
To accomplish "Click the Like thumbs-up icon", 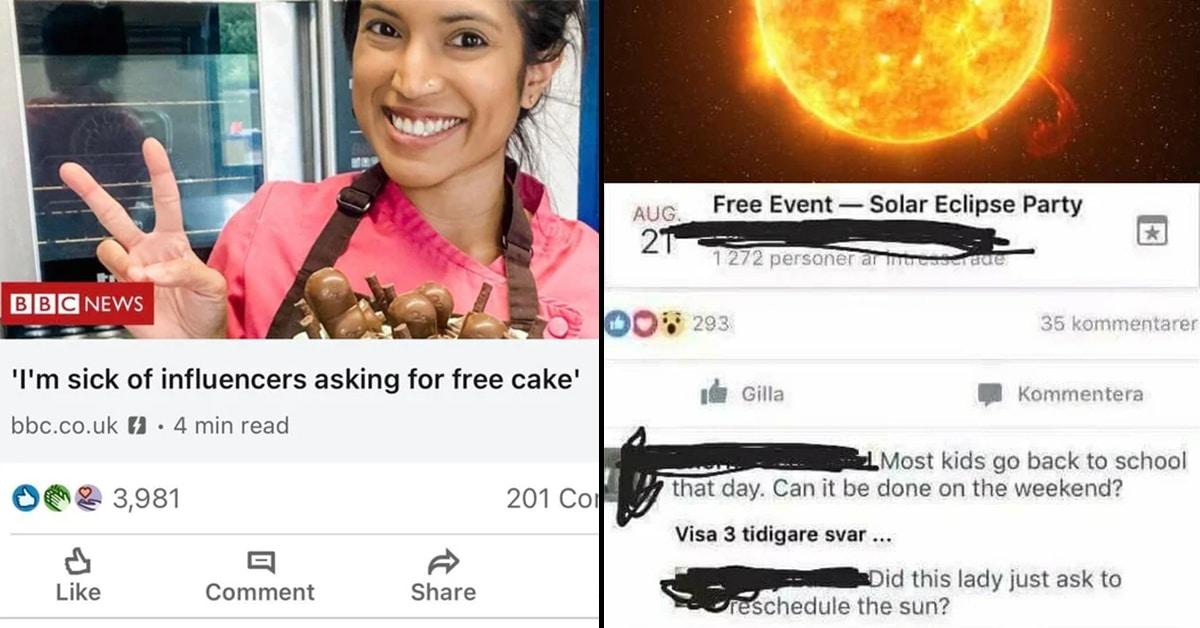I will [x=77, y=560].
